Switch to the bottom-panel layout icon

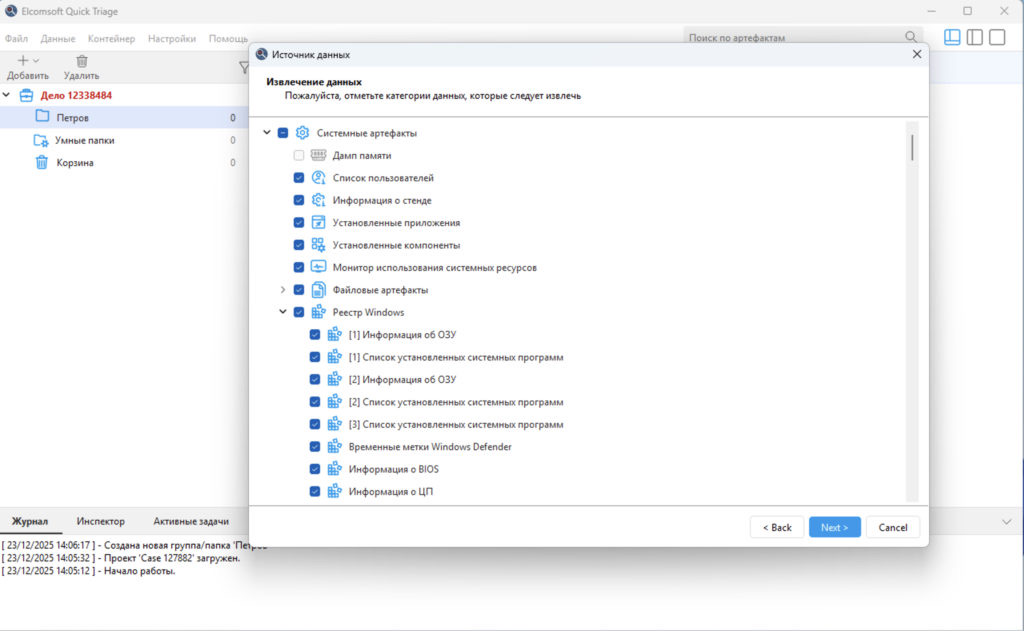(952, 37)
